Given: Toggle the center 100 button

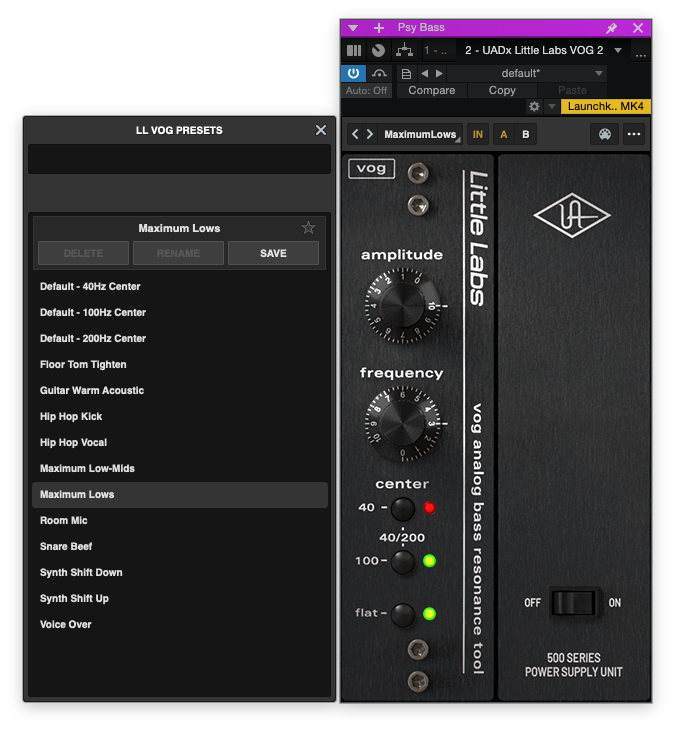Looking at the screenshot, I should click(x=403, y=561).
